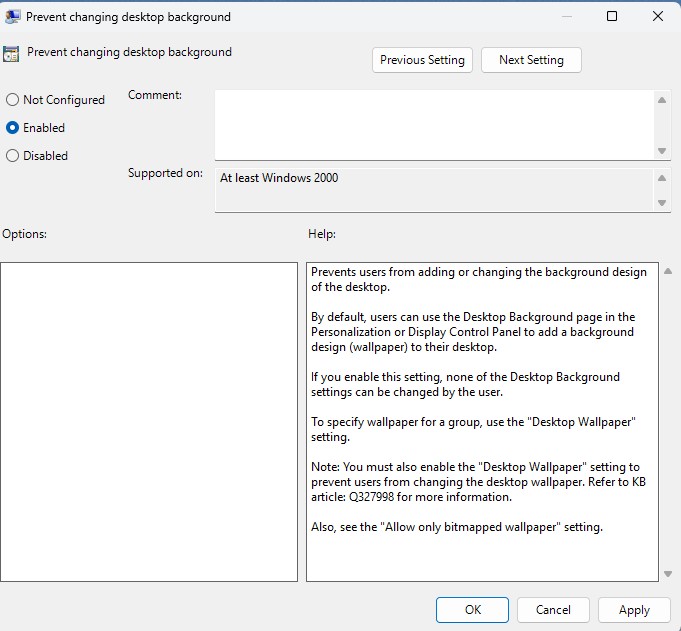
Task: Click the policy setting icon beside the heading
Action: [12, 54]
